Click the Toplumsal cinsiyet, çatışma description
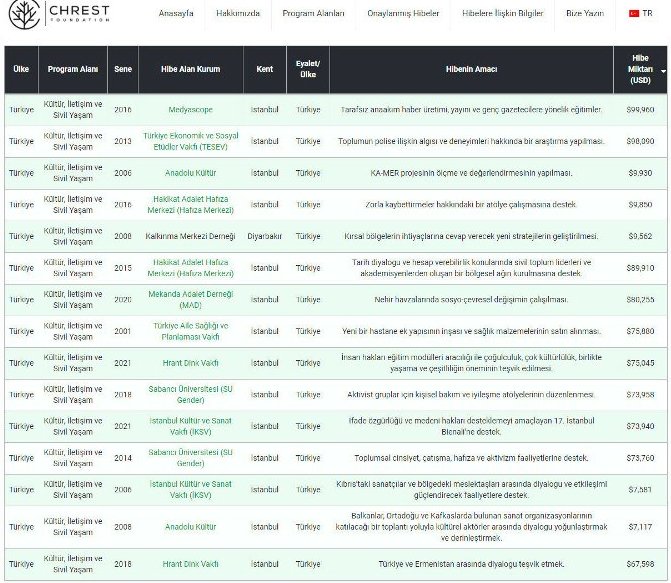 [471, 458]
